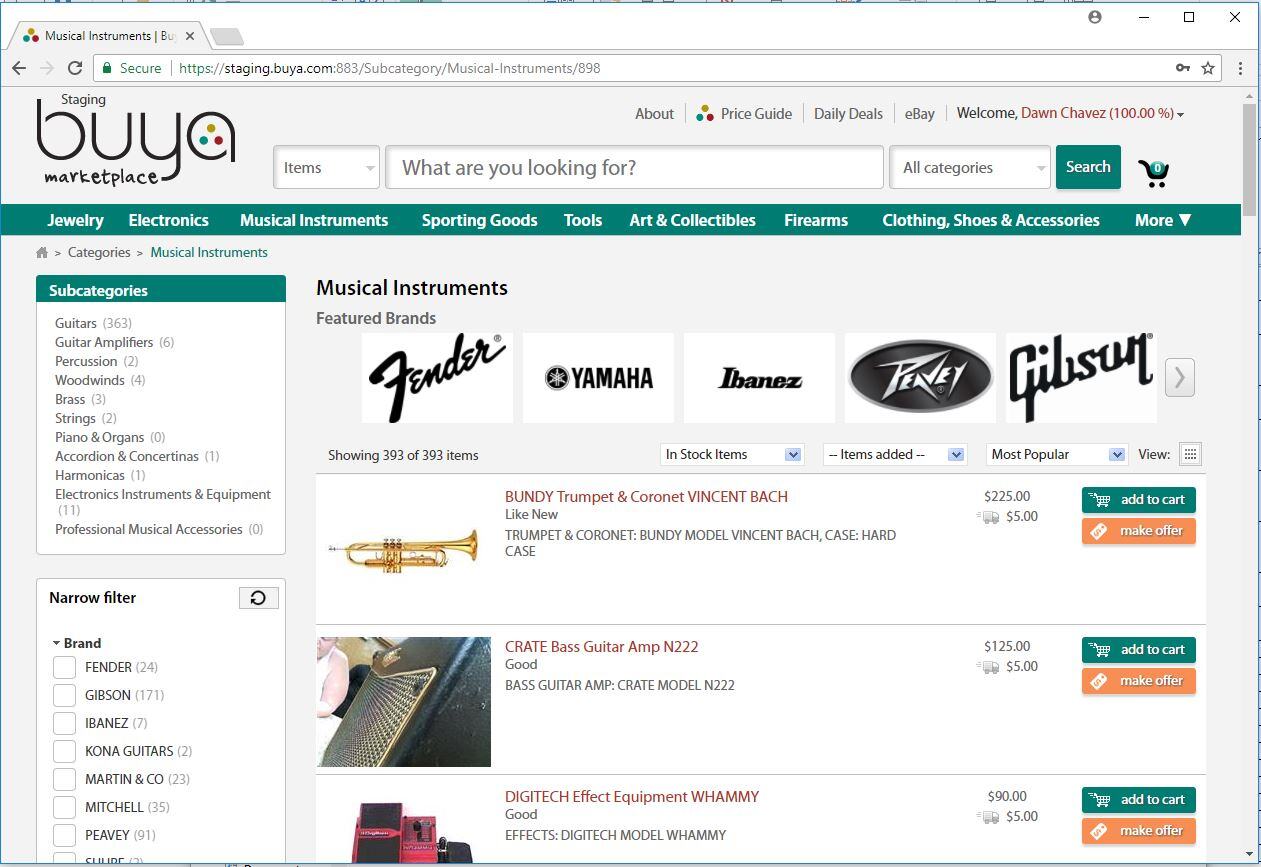The image size is (1261, 867).
Task: Open the Items added dropdown
Action: 895,454
